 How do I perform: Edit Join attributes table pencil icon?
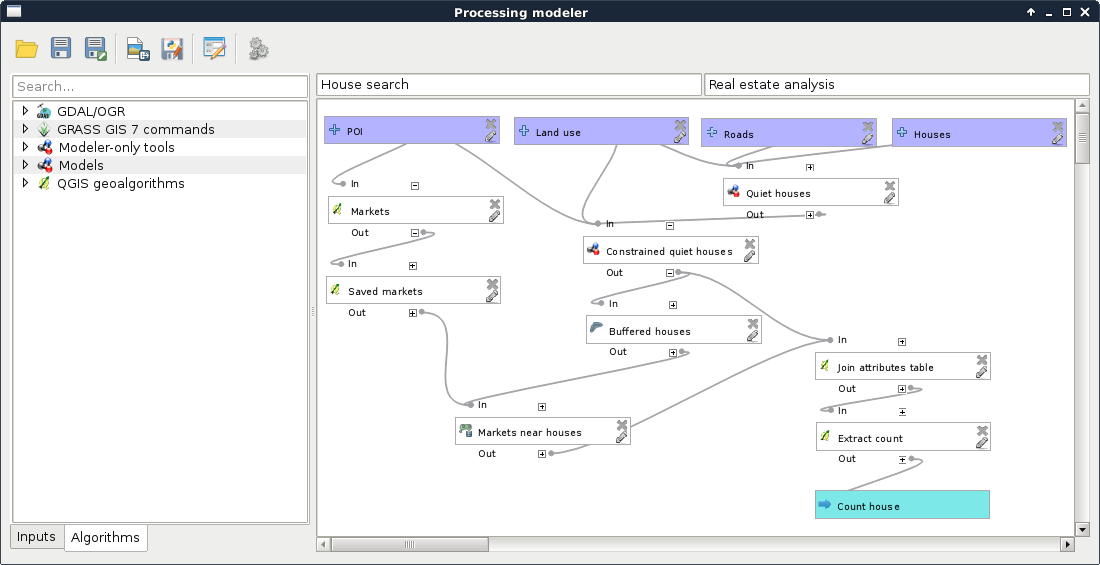(x=982, y=372)
